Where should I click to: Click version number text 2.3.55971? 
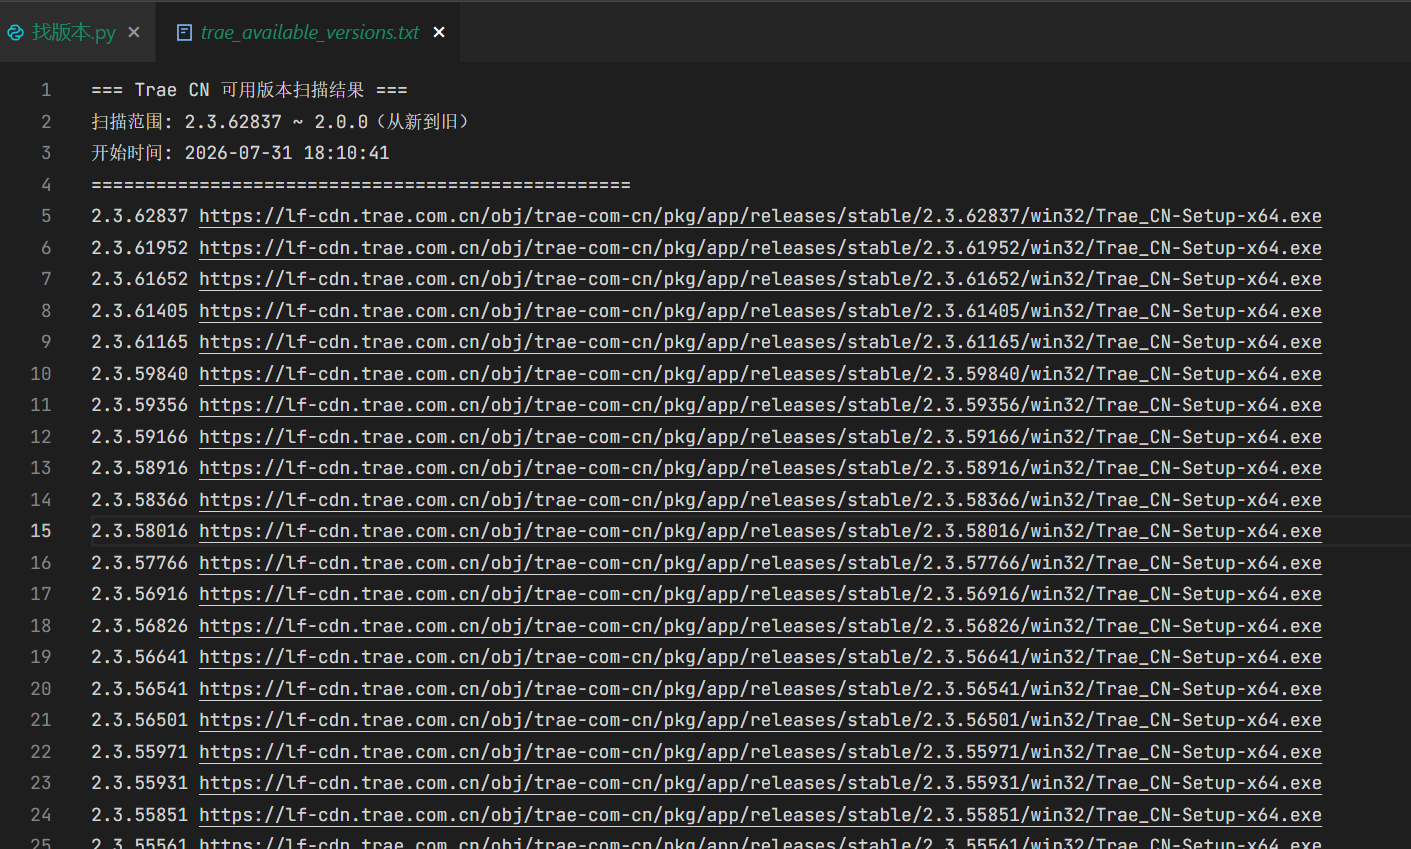(139, 752)
